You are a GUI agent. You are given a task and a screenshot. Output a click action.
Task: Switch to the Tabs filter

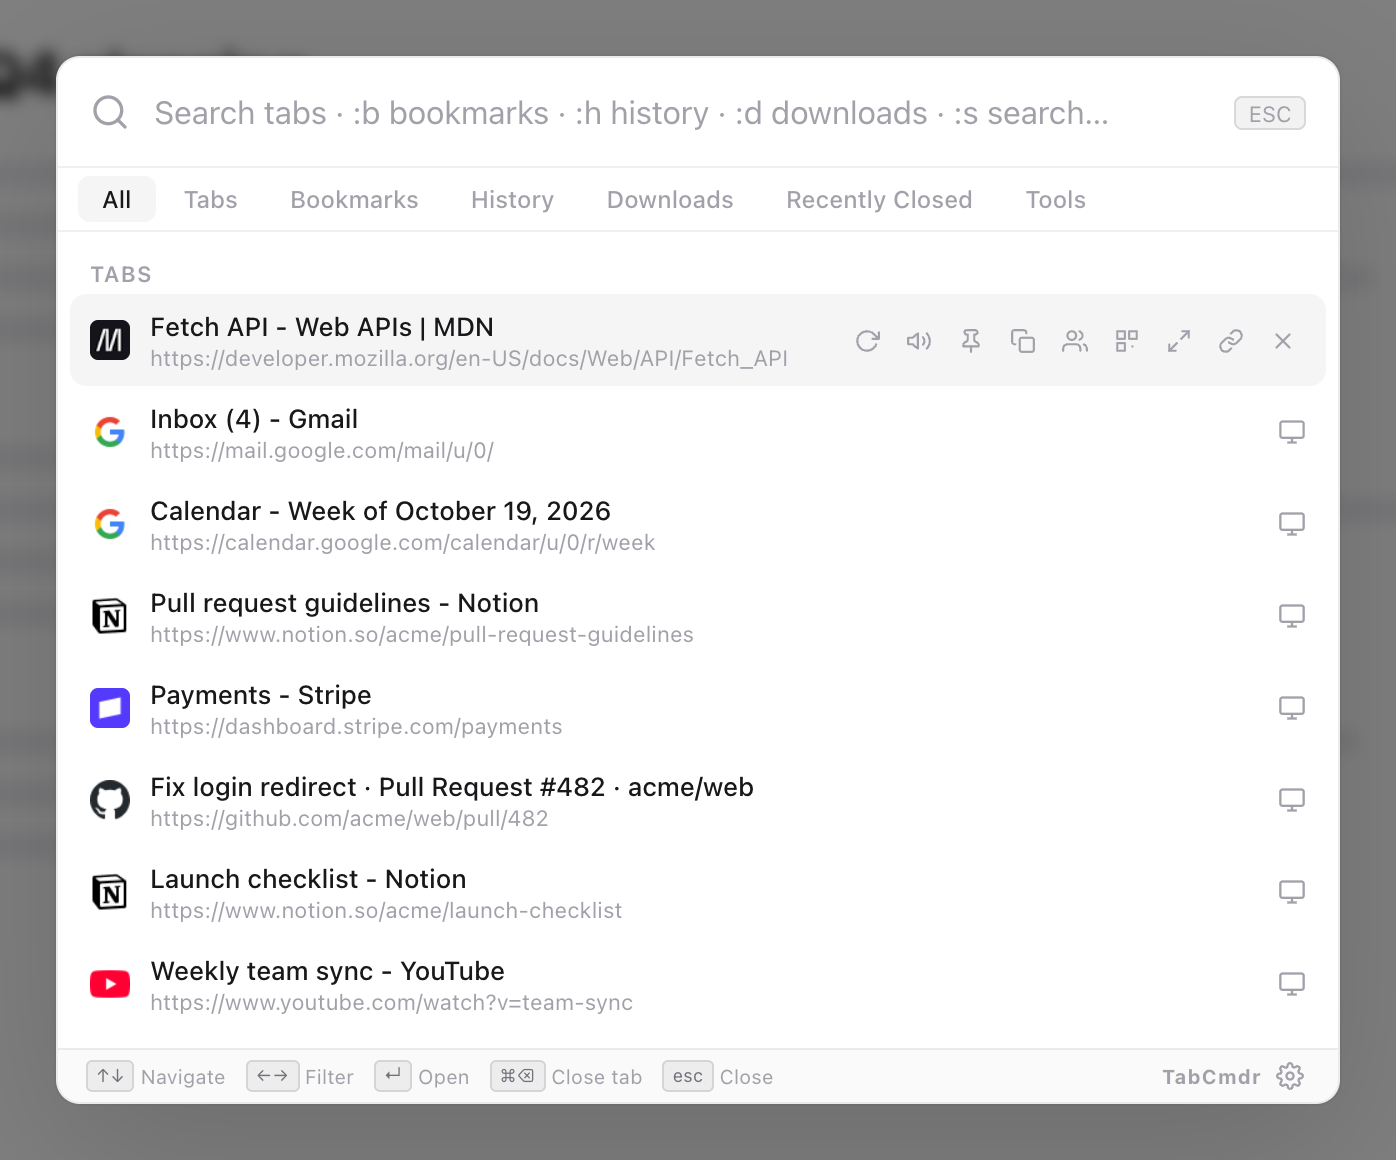(211, 199)
